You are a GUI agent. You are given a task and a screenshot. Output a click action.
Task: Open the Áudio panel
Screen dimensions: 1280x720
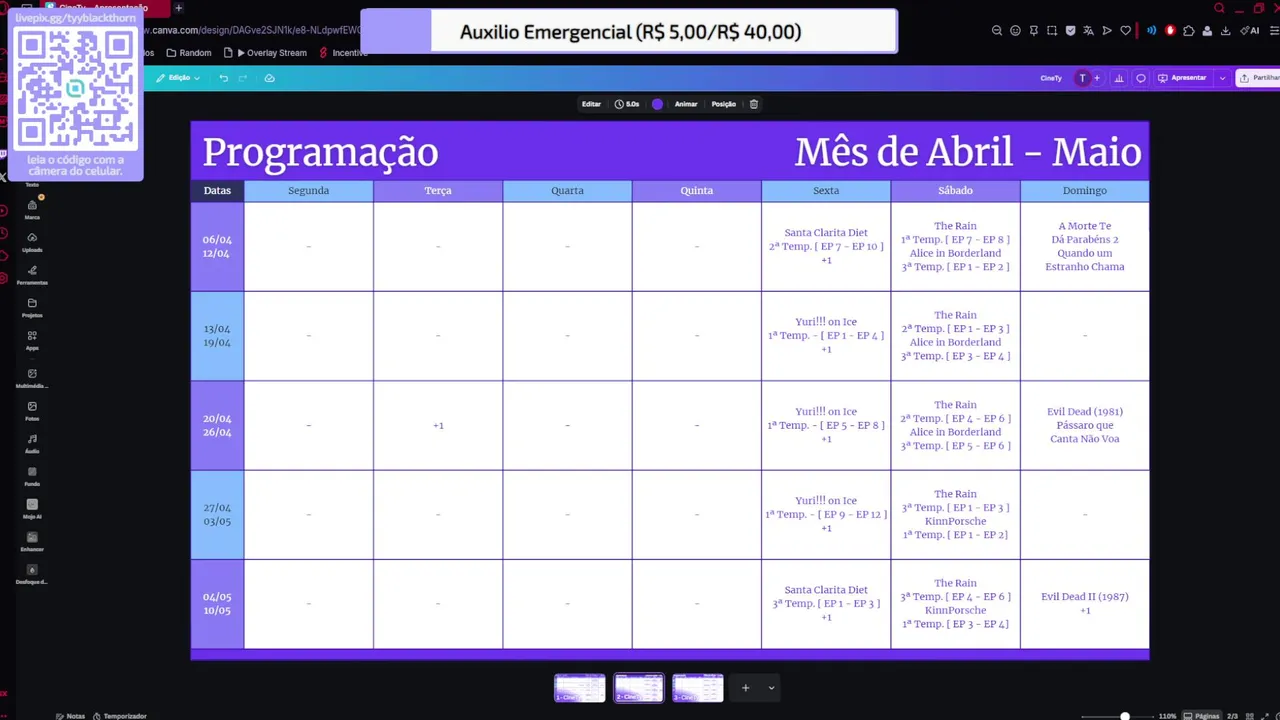pyautogui.click(x=32, y=443)
